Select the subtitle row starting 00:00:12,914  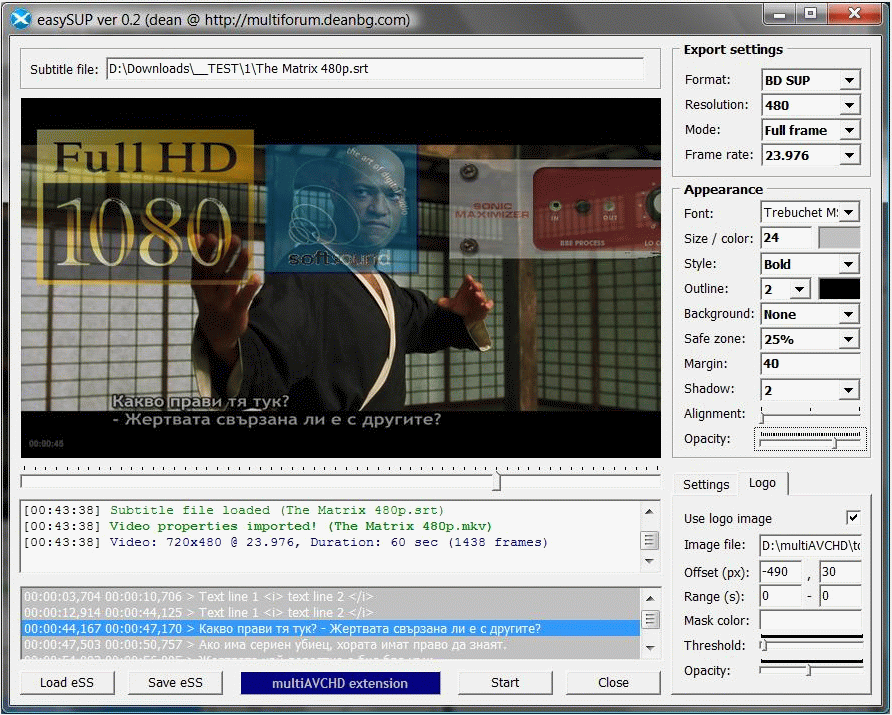331,613
